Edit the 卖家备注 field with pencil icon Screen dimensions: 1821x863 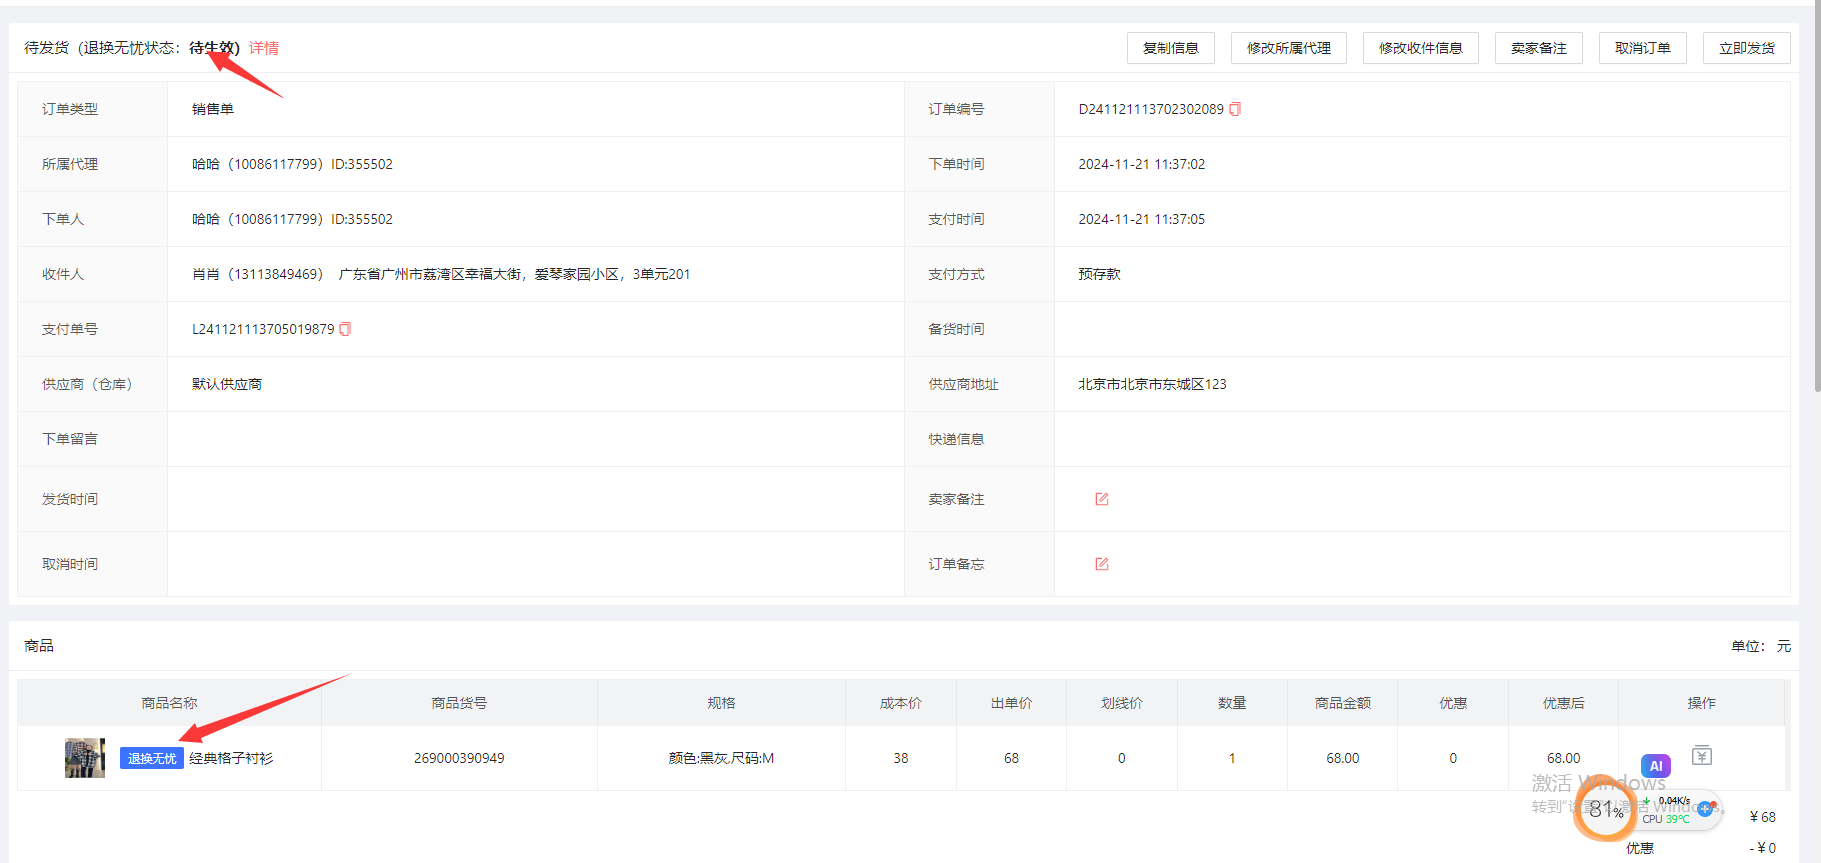tap(1101, 499)
